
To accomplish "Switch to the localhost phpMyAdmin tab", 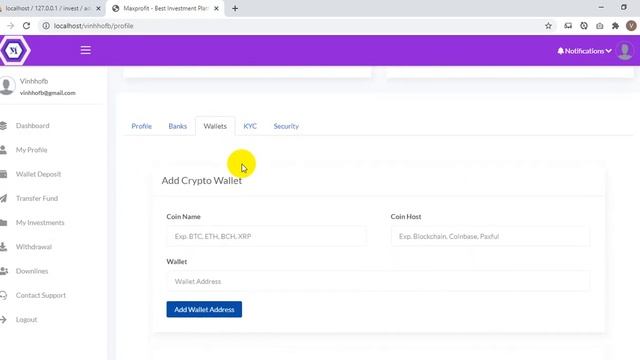I will [49, 8].
